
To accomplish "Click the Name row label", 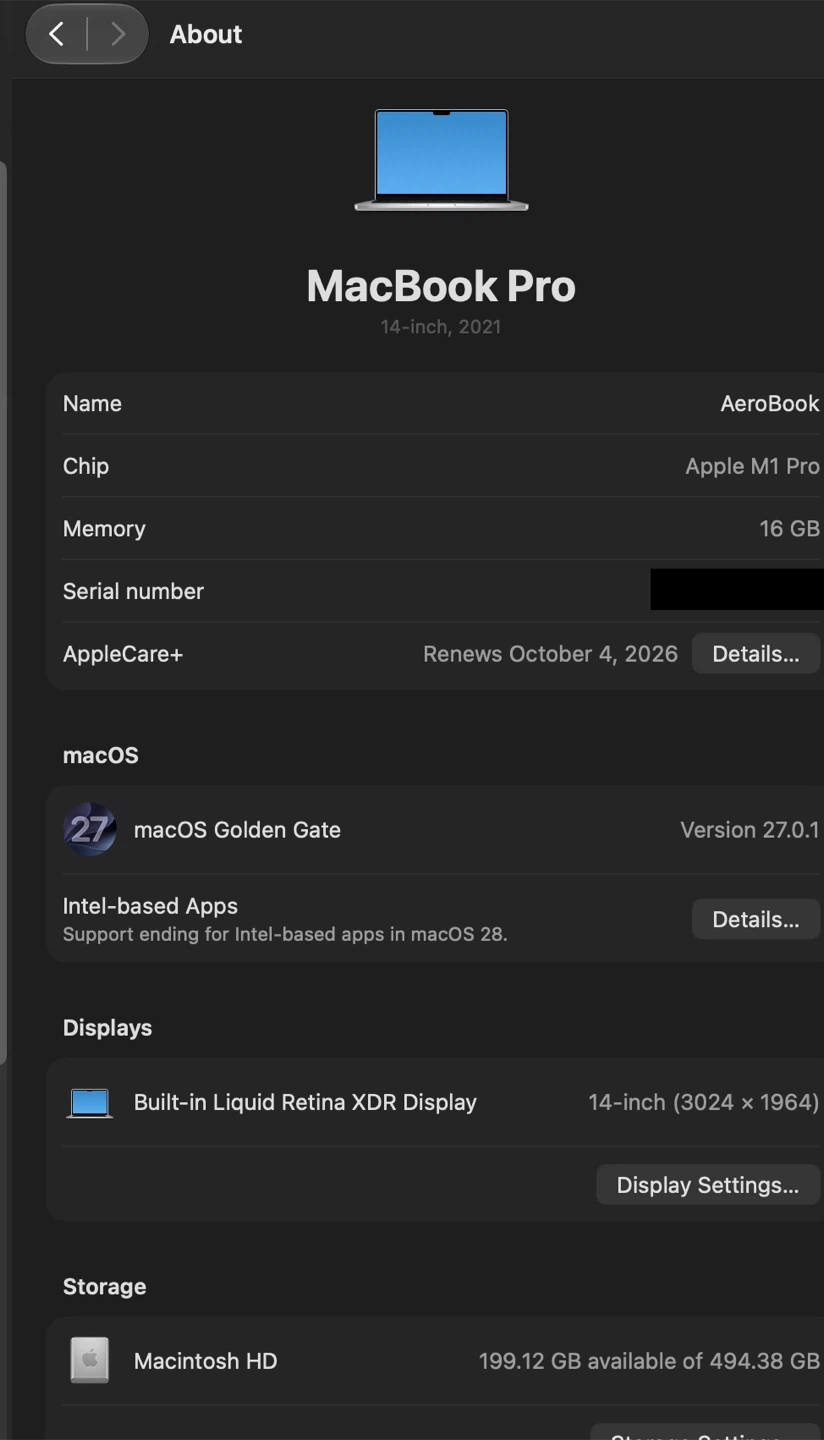I will (x=92, y=404).
